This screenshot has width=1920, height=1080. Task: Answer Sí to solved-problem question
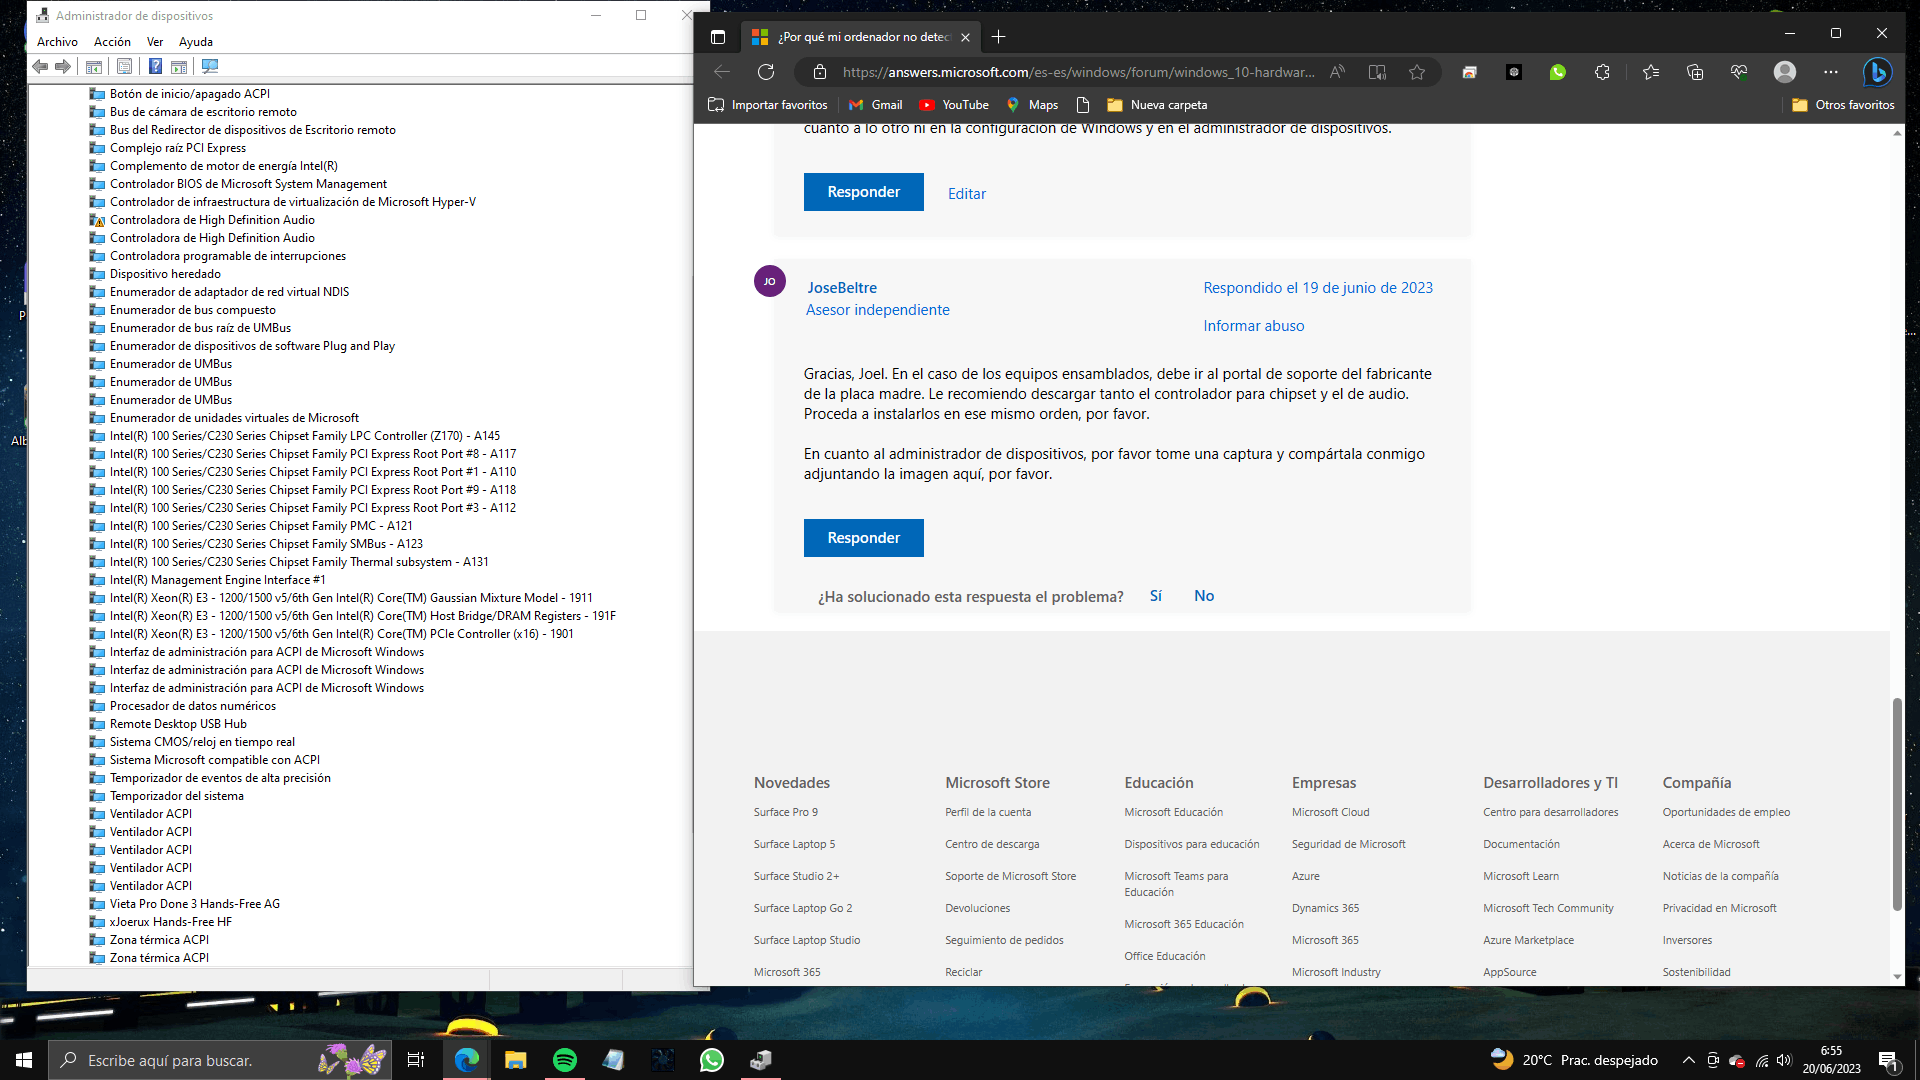pyautogui.click(x=1155, y=596)
